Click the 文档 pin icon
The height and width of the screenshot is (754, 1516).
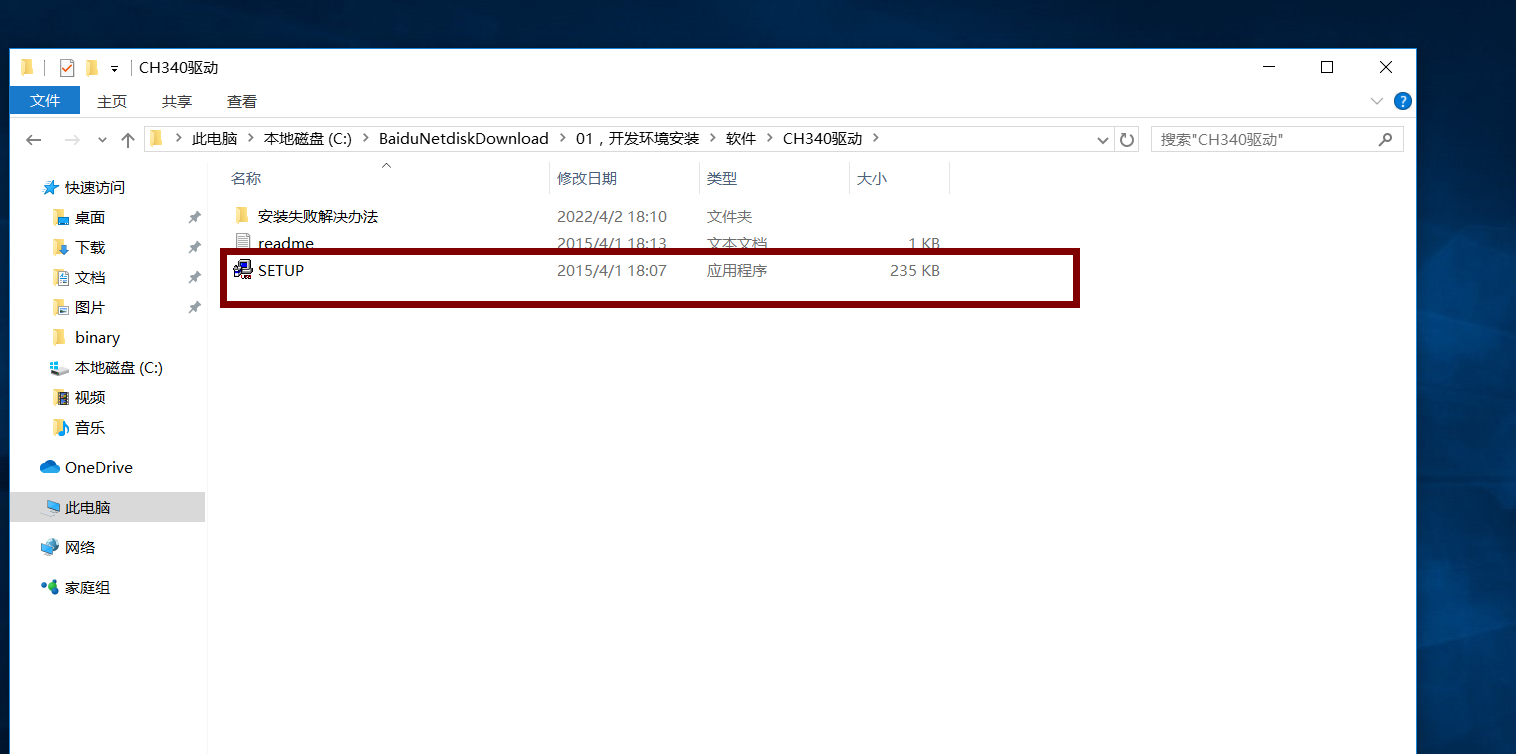[194, 278]
